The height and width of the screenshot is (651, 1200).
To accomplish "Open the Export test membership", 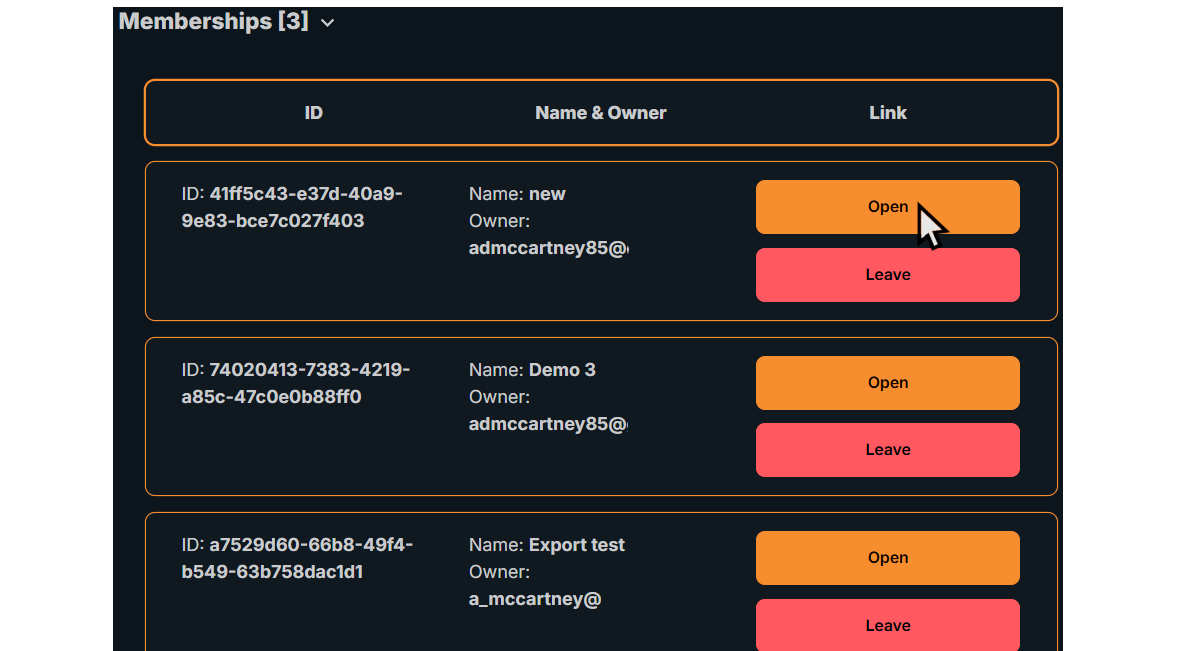I will point(887,558).
